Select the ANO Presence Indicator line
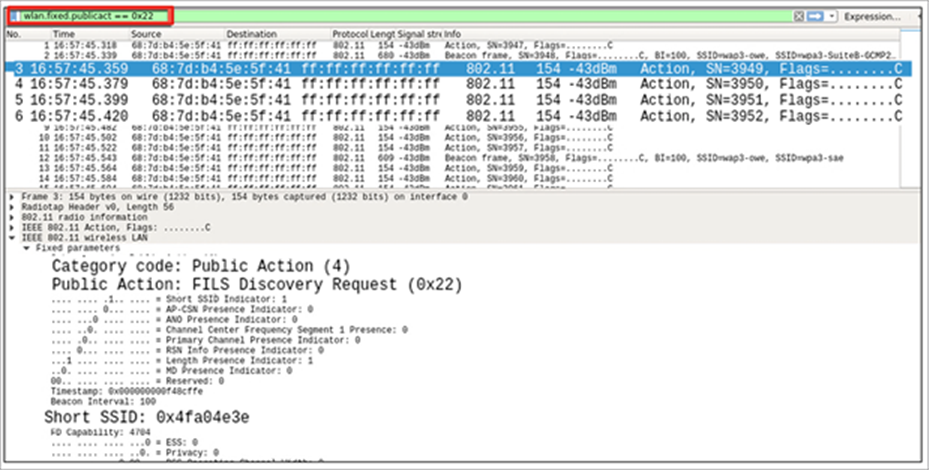Image resolution: width=929 pixels, height=470 pixels. pyautogui.click(x=174, y=319)
